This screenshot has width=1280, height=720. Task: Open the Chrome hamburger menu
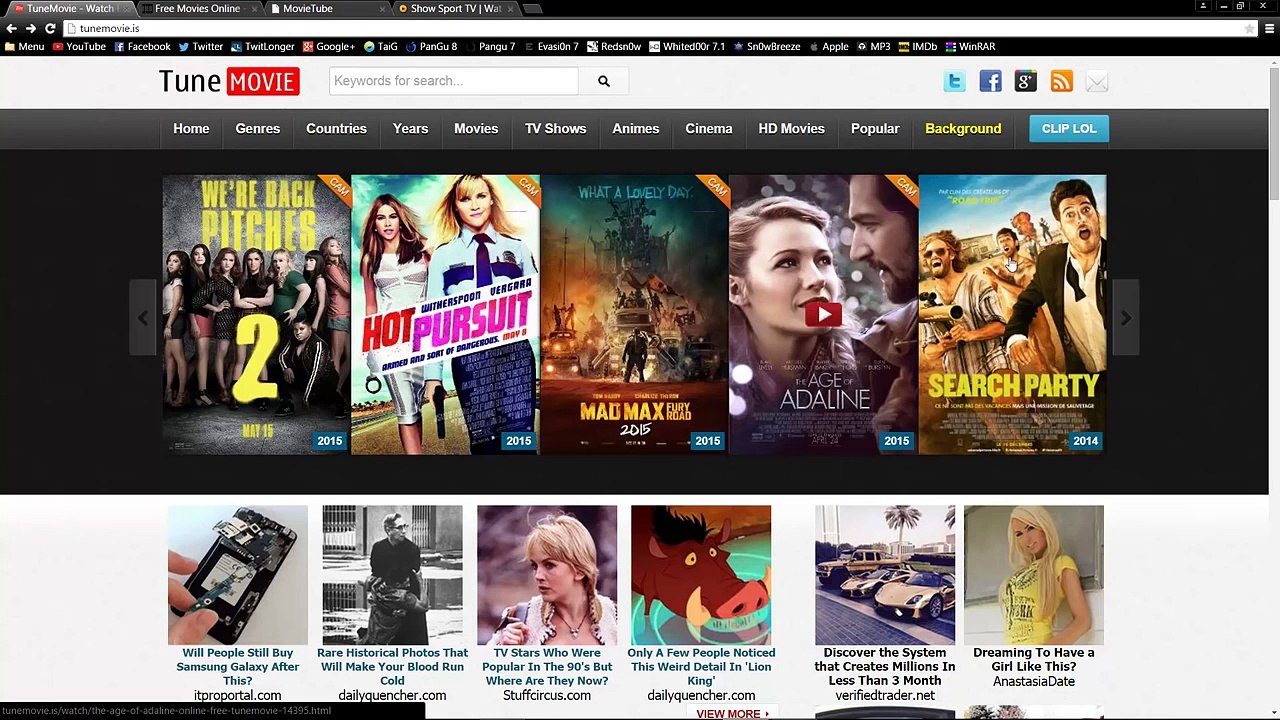tap(1269, 28)
